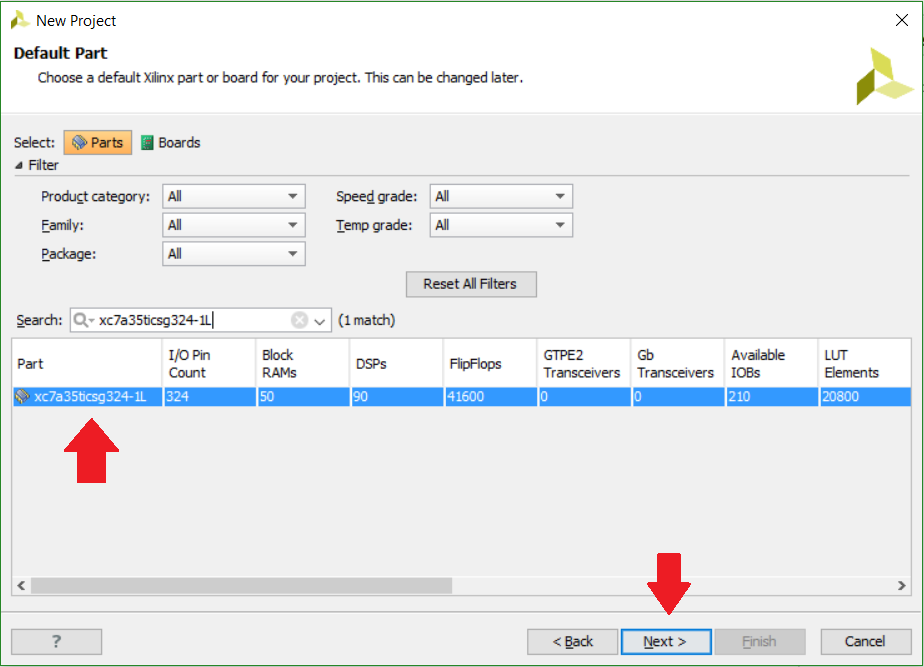The height and width of the screenshot is (667, 924).
Task: Open the Package dropdown
Action: pyautogui.click(x=233, y=254)
